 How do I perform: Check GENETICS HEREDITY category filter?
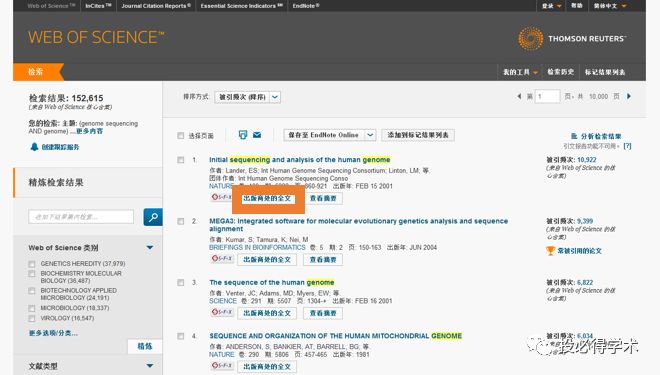tap(32, 264)
